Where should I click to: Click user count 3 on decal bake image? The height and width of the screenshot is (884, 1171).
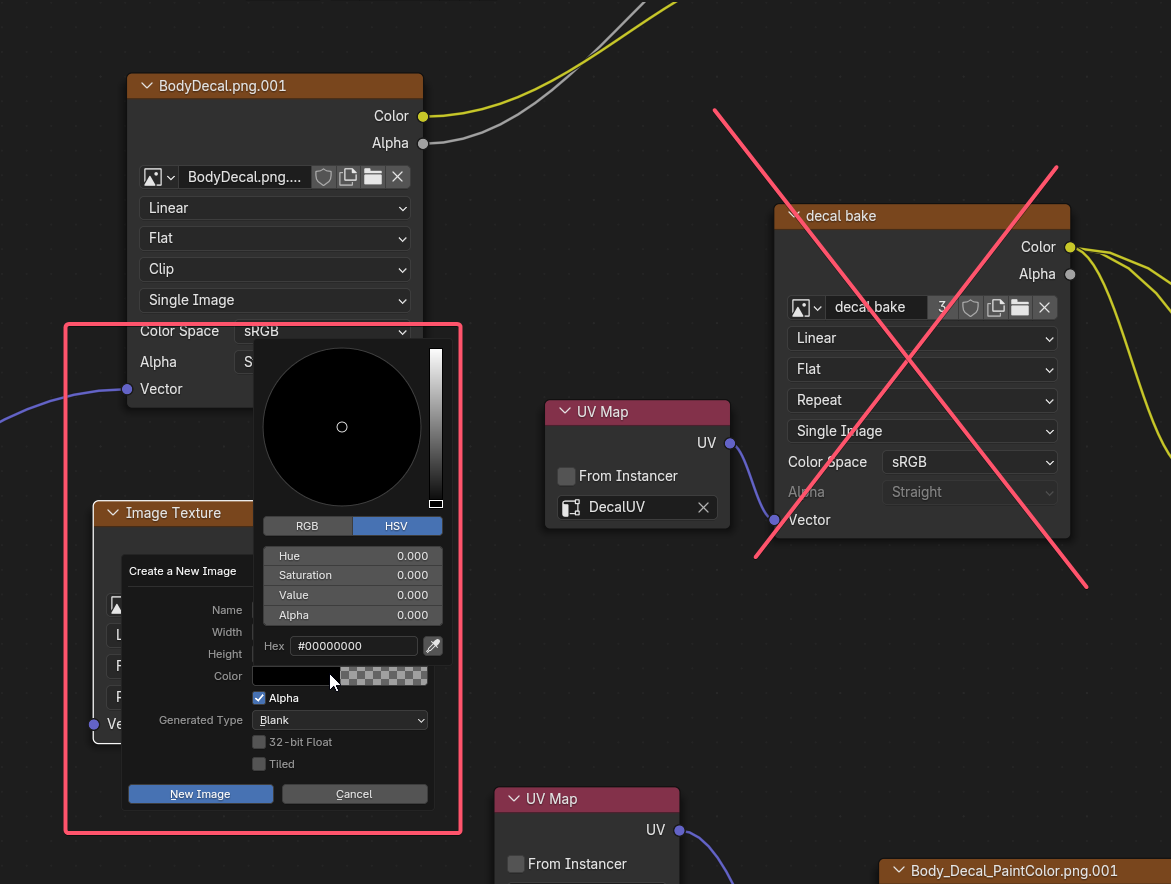pyautogui.click(x=942, y=308)
